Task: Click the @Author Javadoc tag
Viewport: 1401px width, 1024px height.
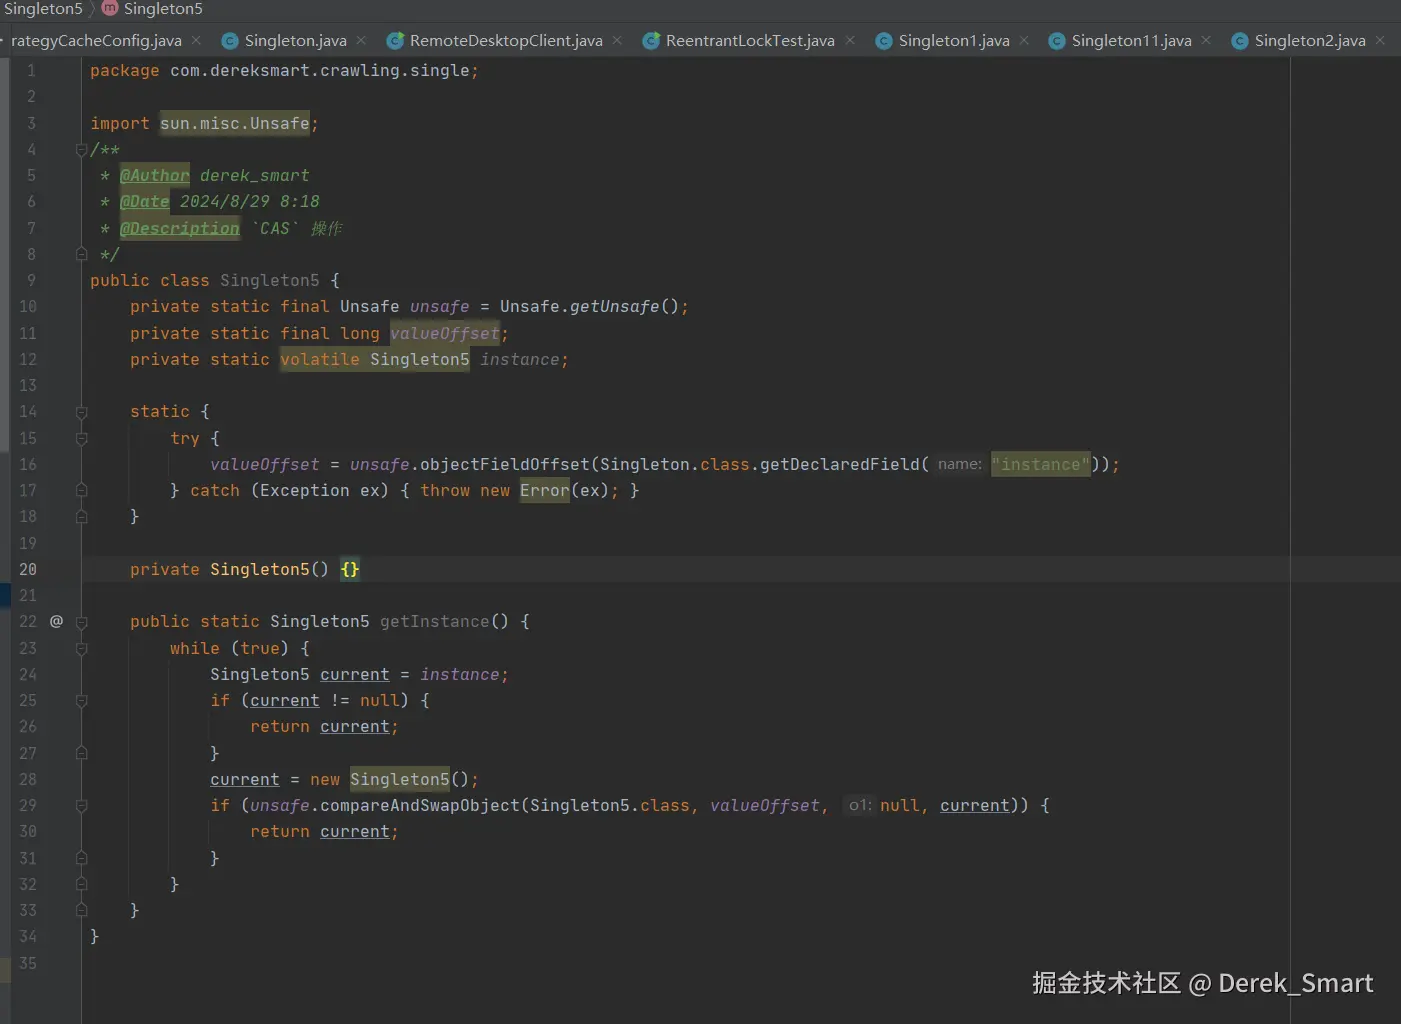Action: [x=154, y=175]
